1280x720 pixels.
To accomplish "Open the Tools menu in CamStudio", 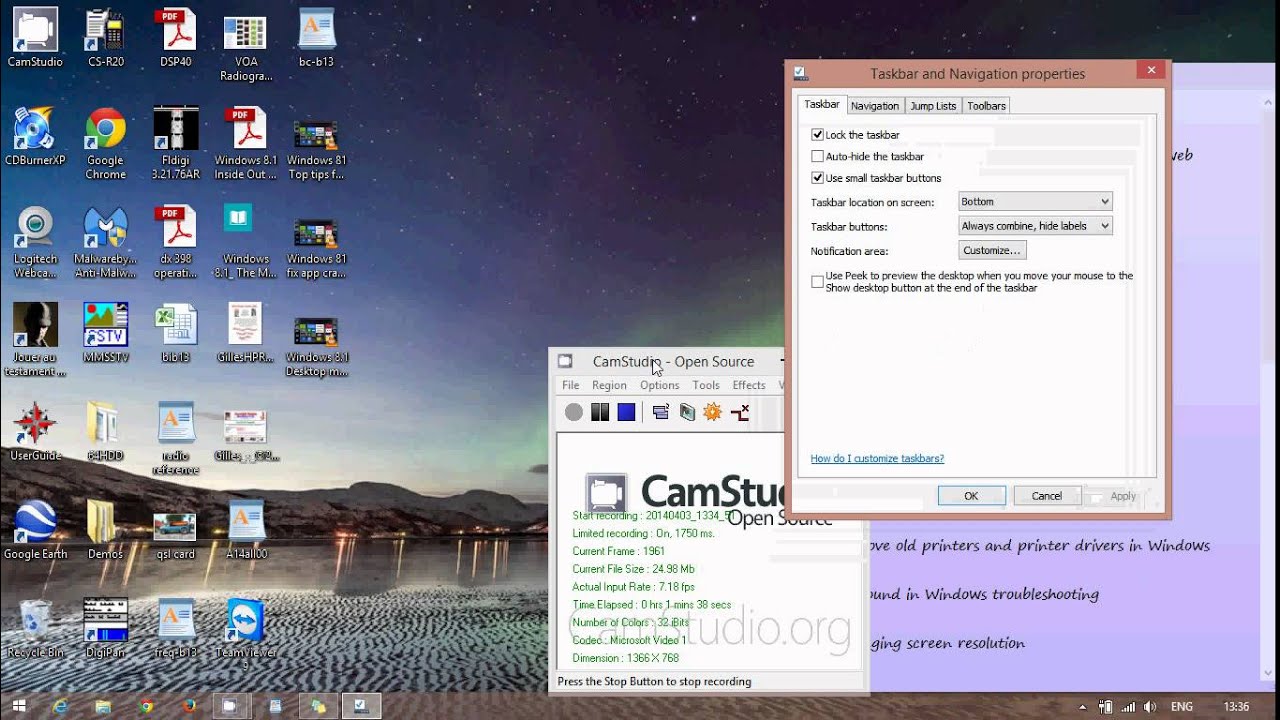I will point(706,385).
